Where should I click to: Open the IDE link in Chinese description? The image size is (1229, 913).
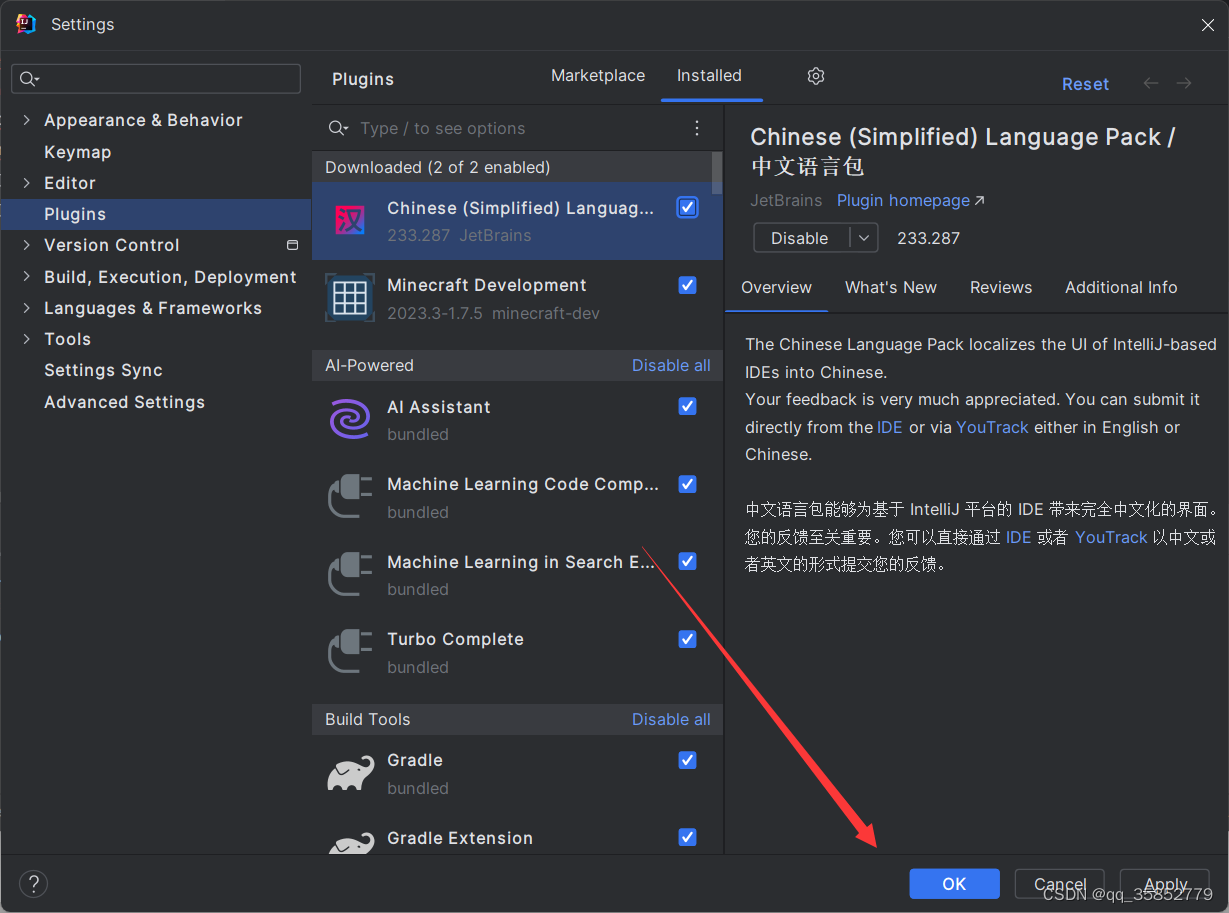(x=1018, y=537)
